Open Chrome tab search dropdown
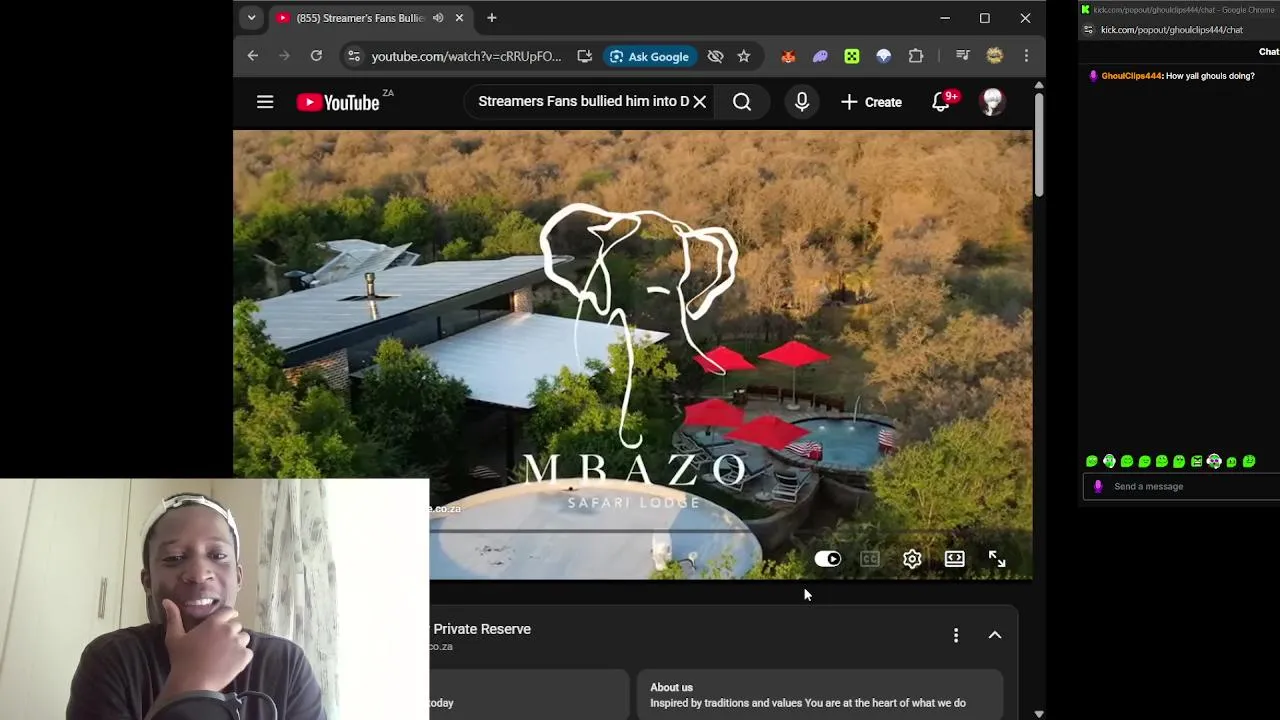The width and height of the screenshot is (1280, 720). tap(251, 18)
